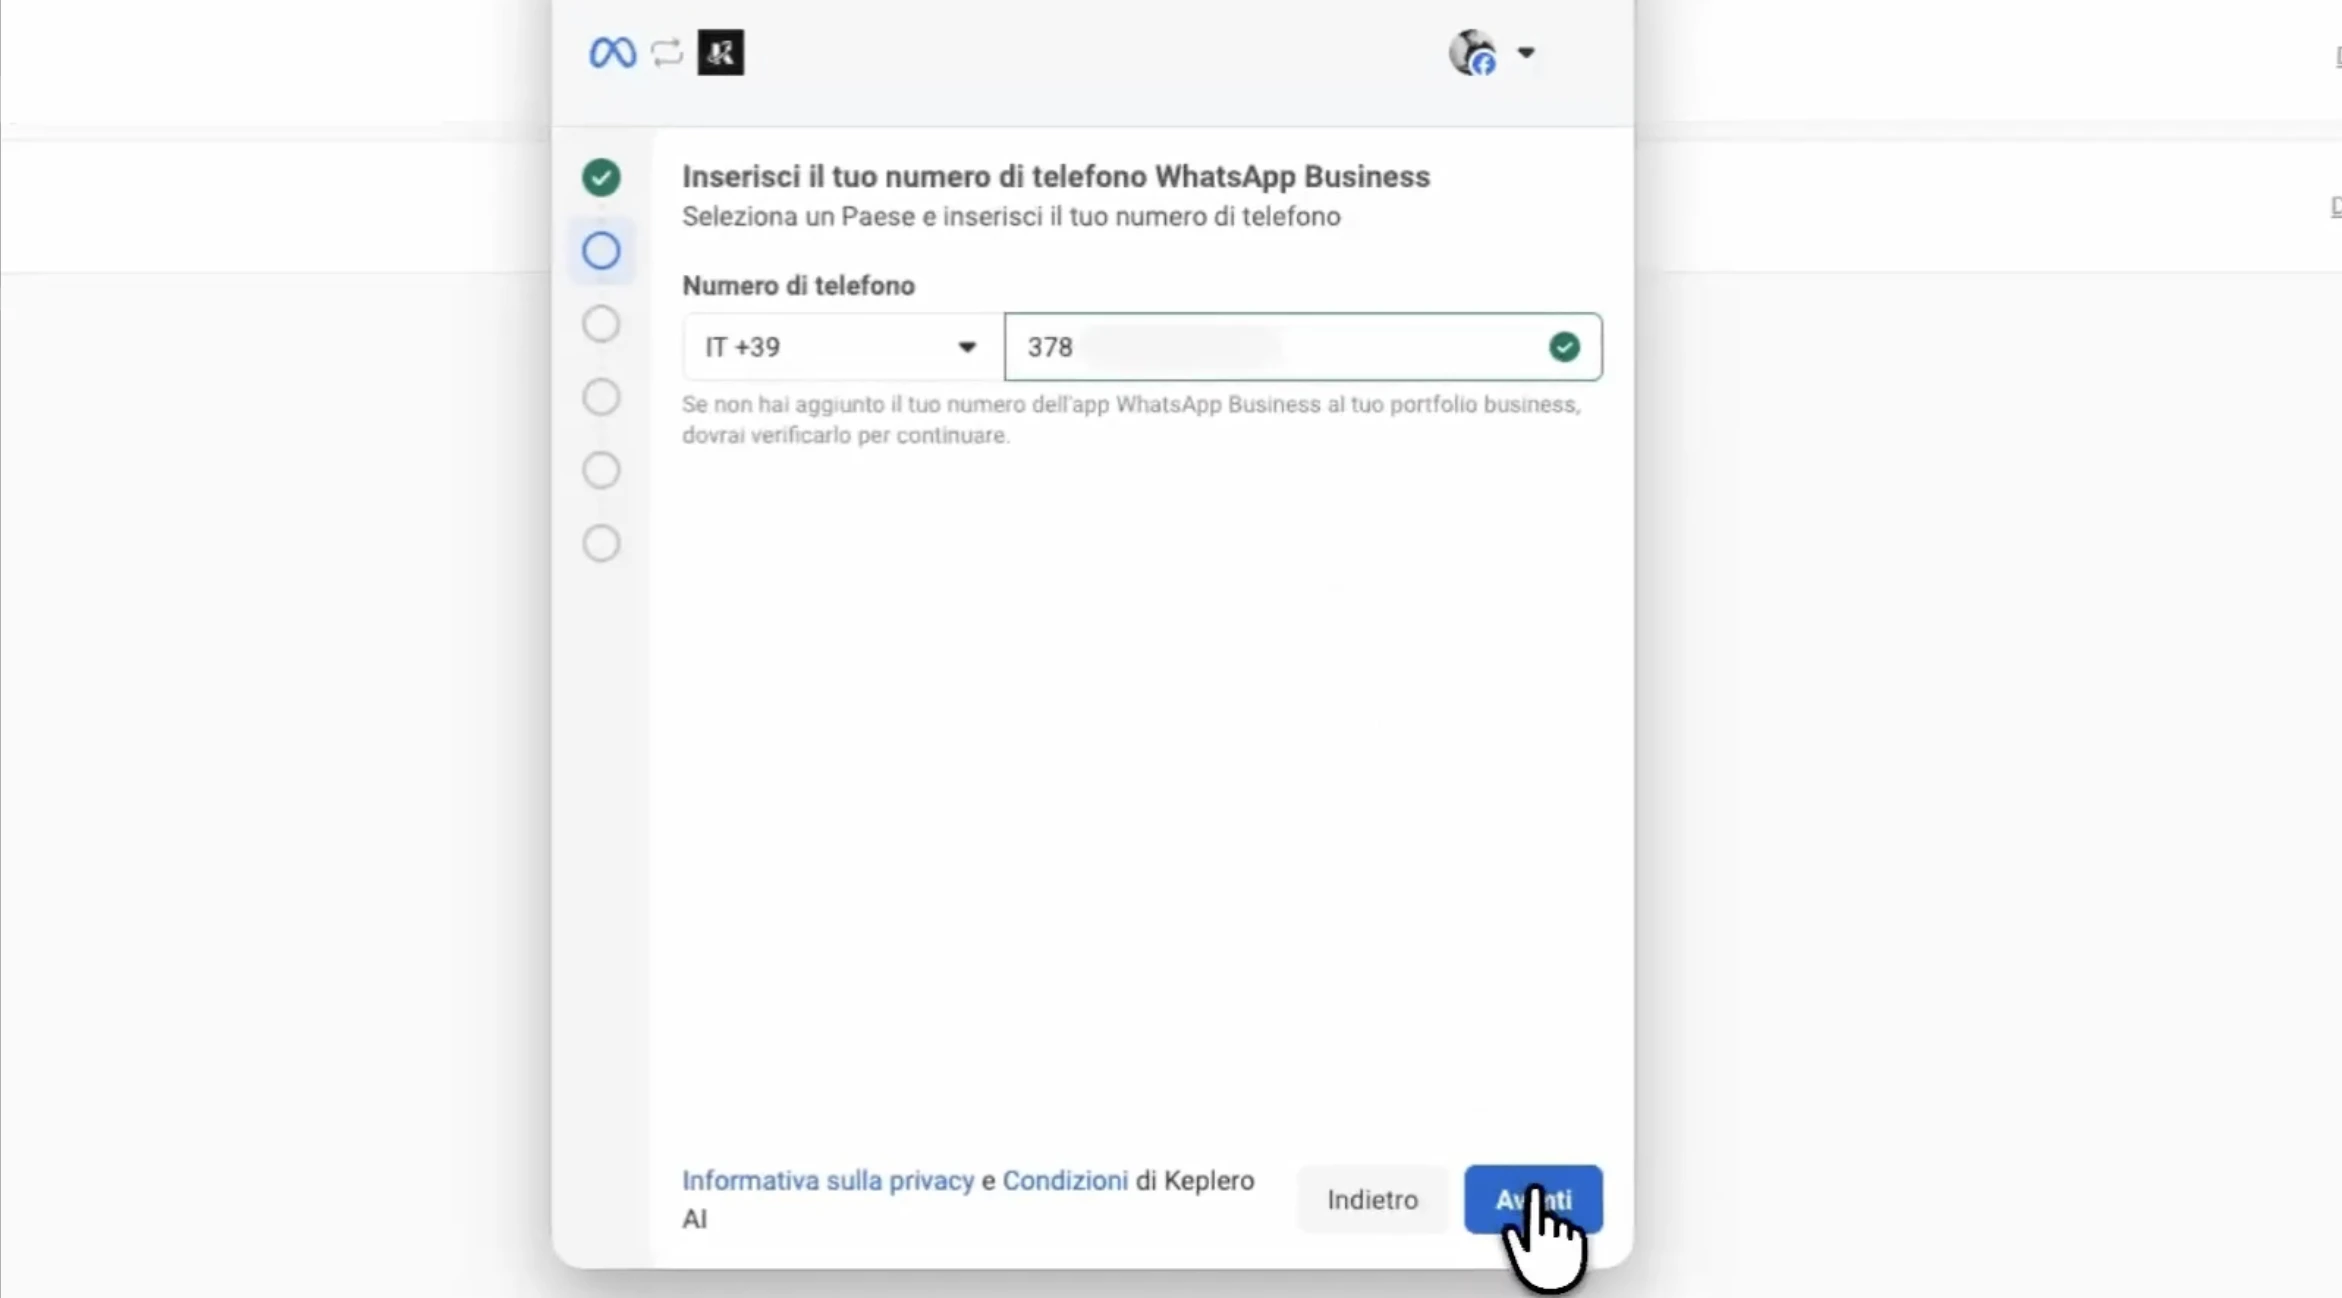
Task: Select the current blue step circle
Action: tap(601, 250)
